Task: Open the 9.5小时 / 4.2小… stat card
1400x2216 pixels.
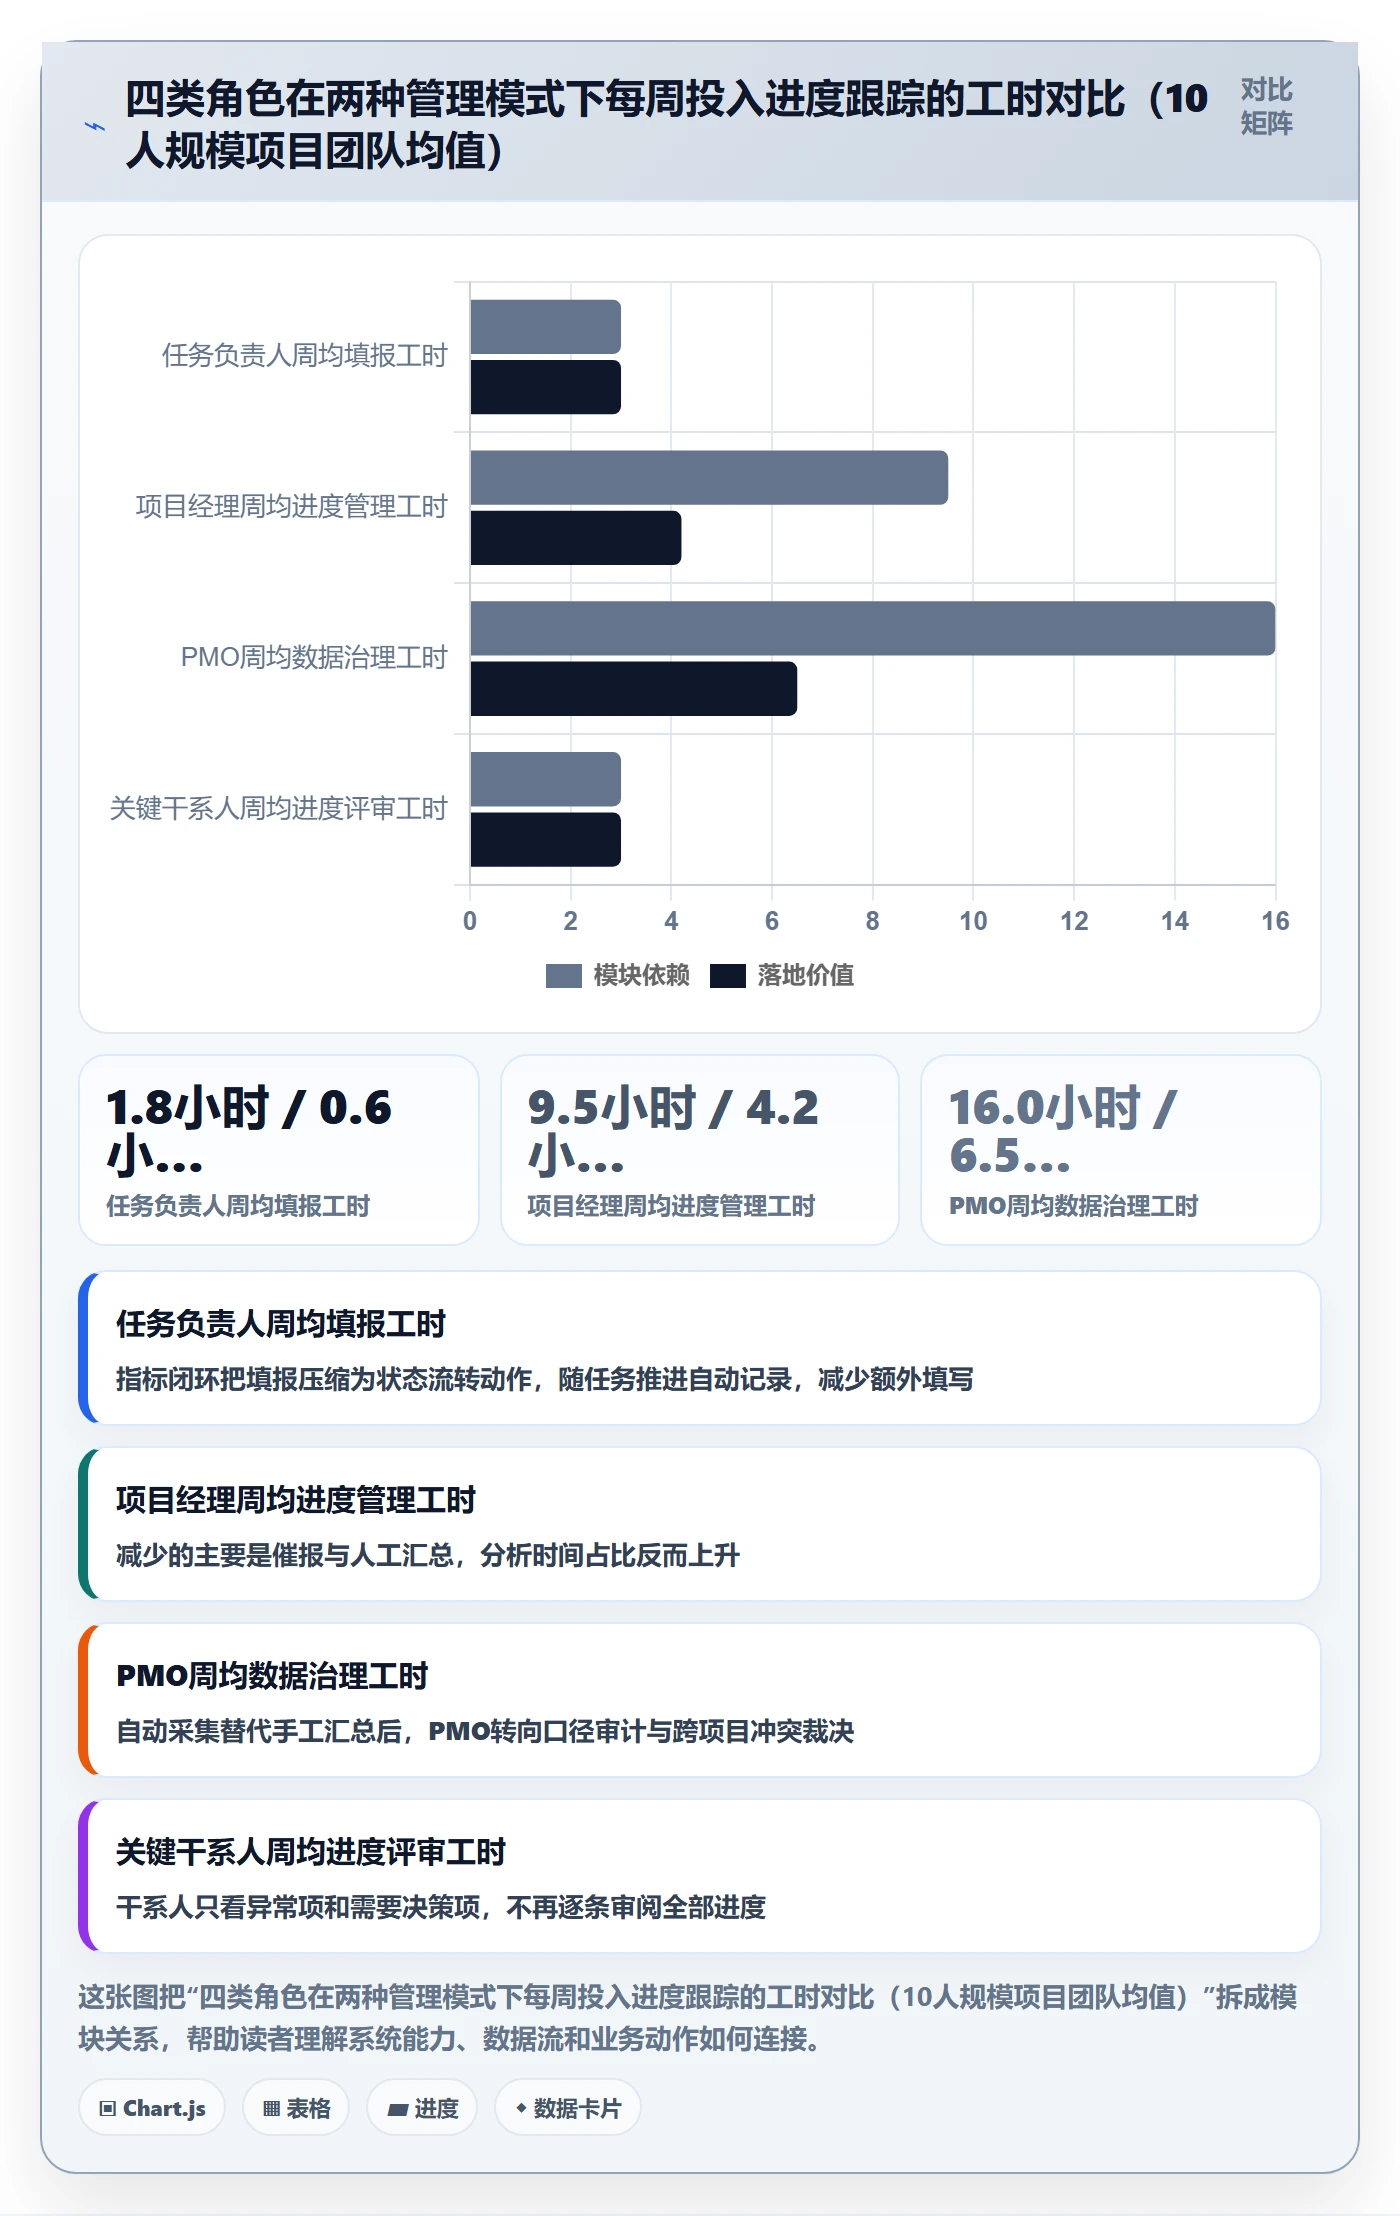Action: pos(700,1150)
